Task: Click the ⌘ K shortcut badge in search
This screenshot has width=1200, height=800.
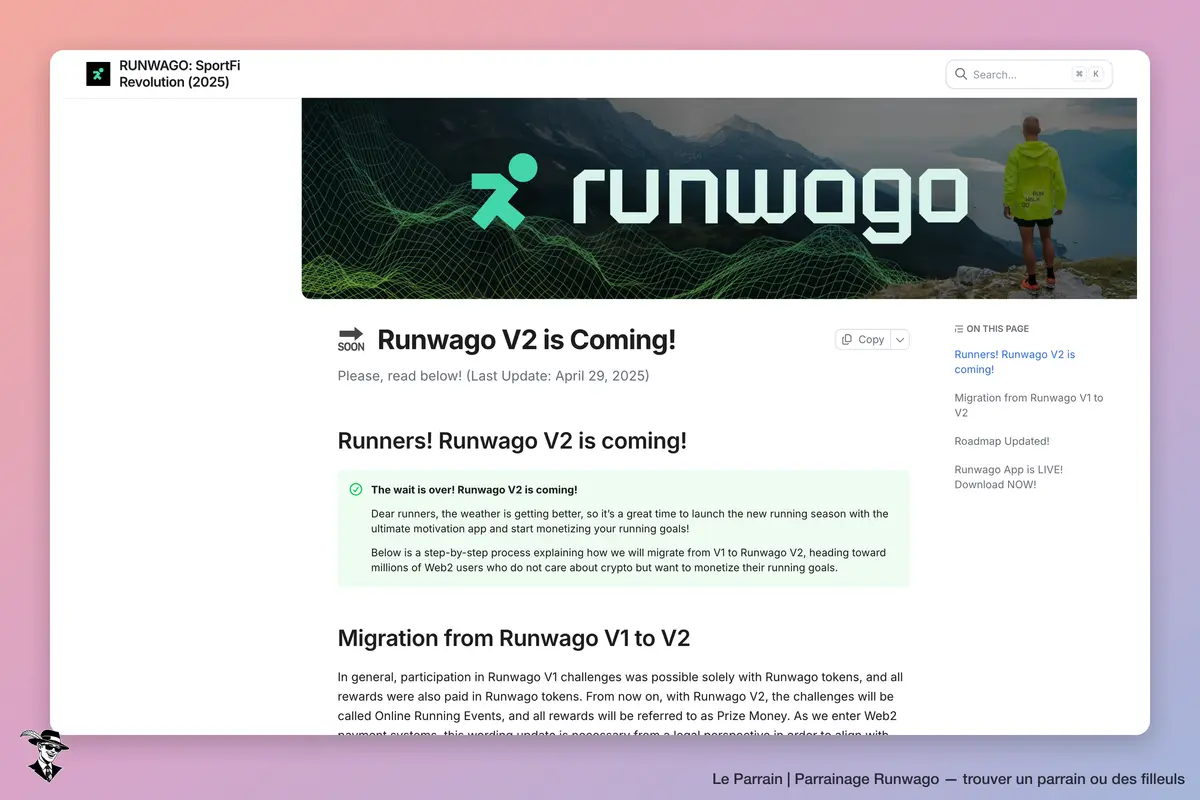Action: [x=1087, y=74]
